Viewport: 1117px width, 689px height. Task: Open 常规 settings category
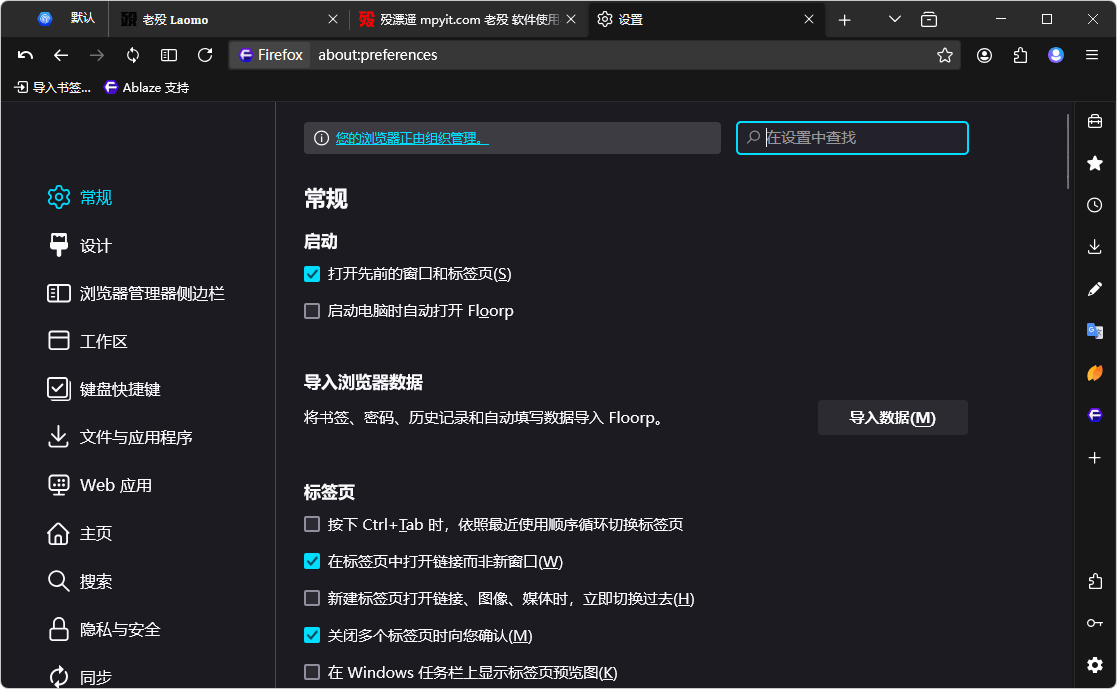(x=80, y=197)
